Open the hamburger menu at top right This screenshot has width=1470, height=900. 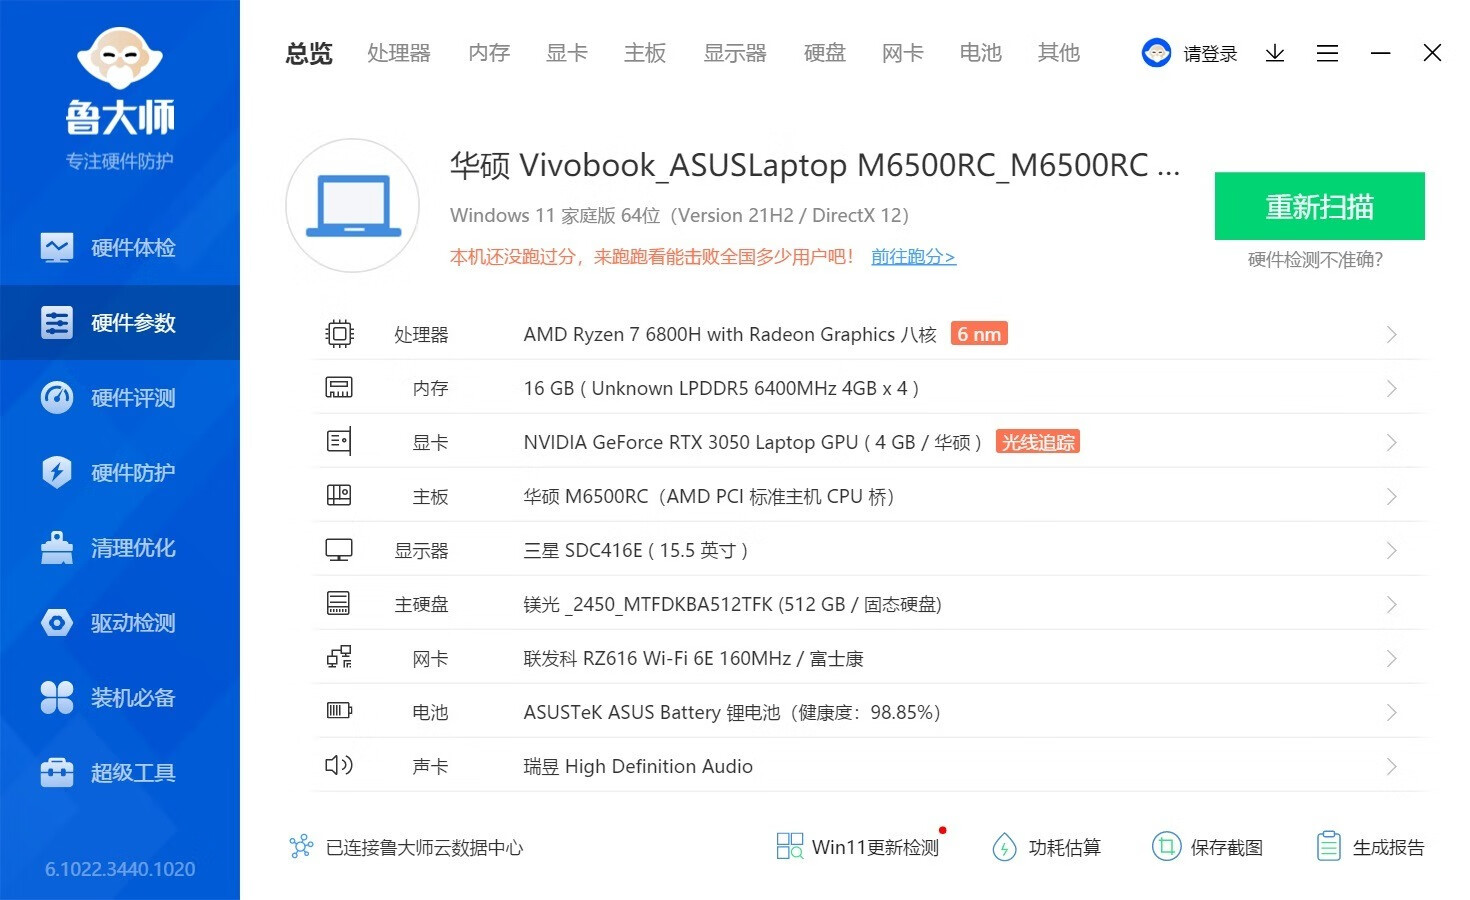(1327, 53)
